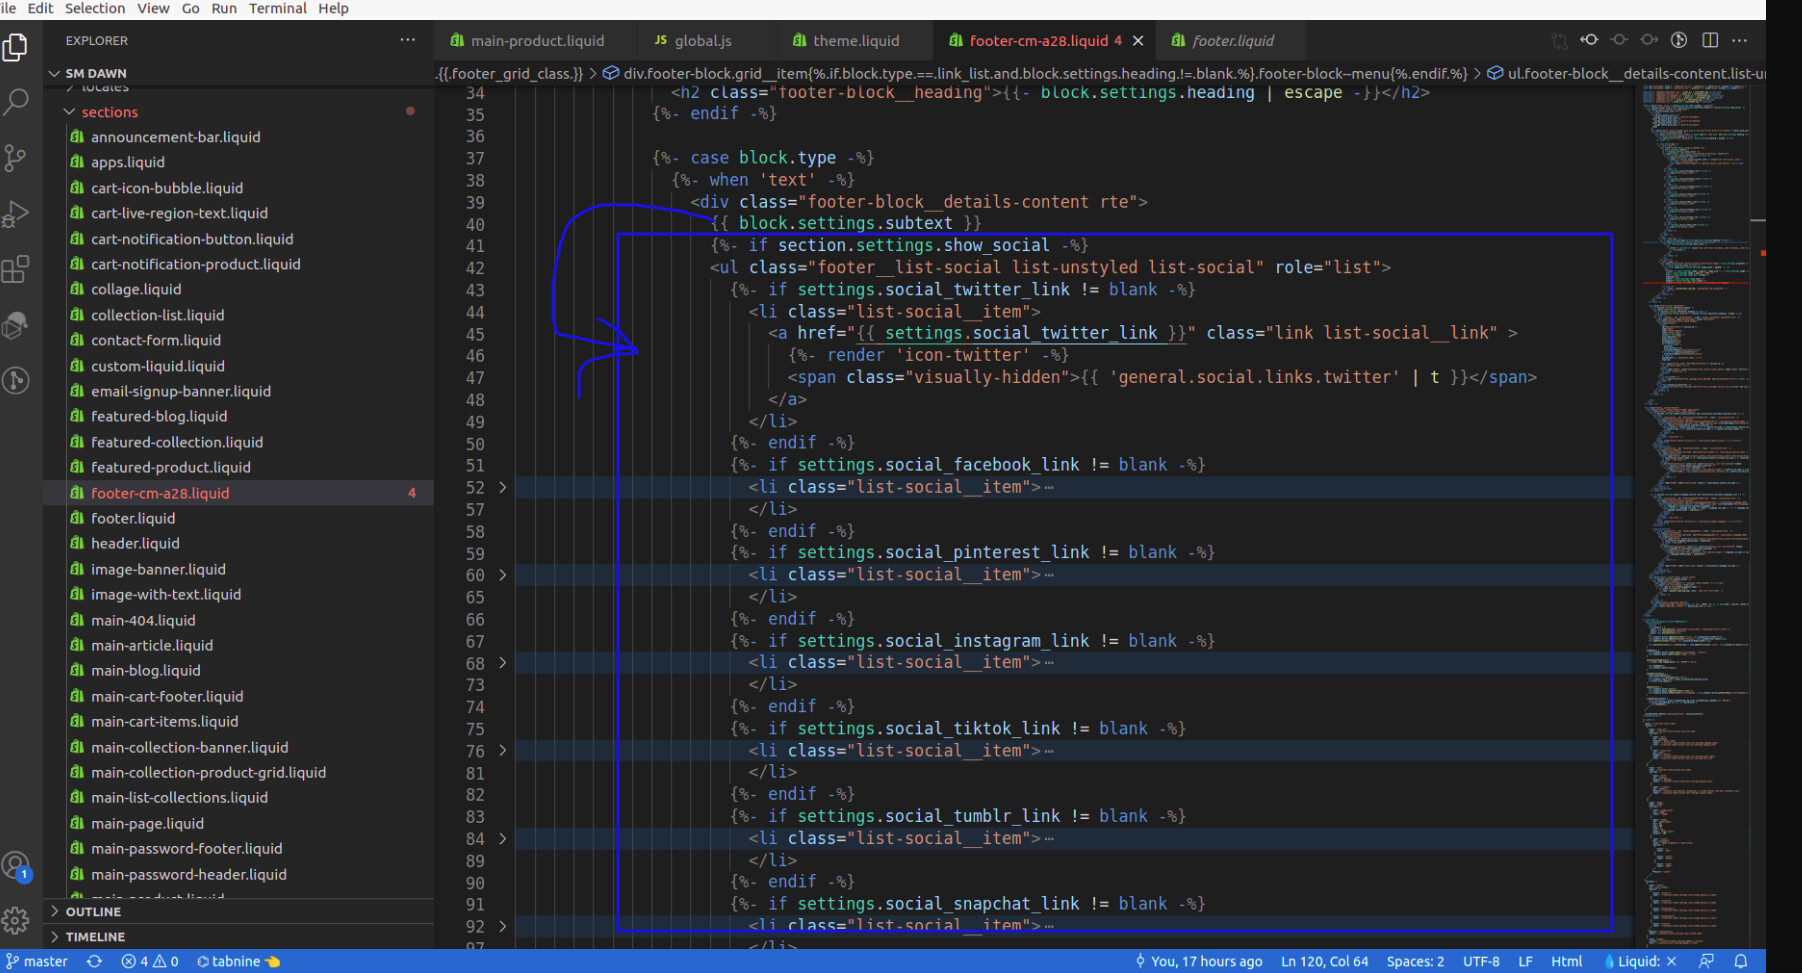
Task: Toggle tabnine status in status bar
Action: coord(238,961)
